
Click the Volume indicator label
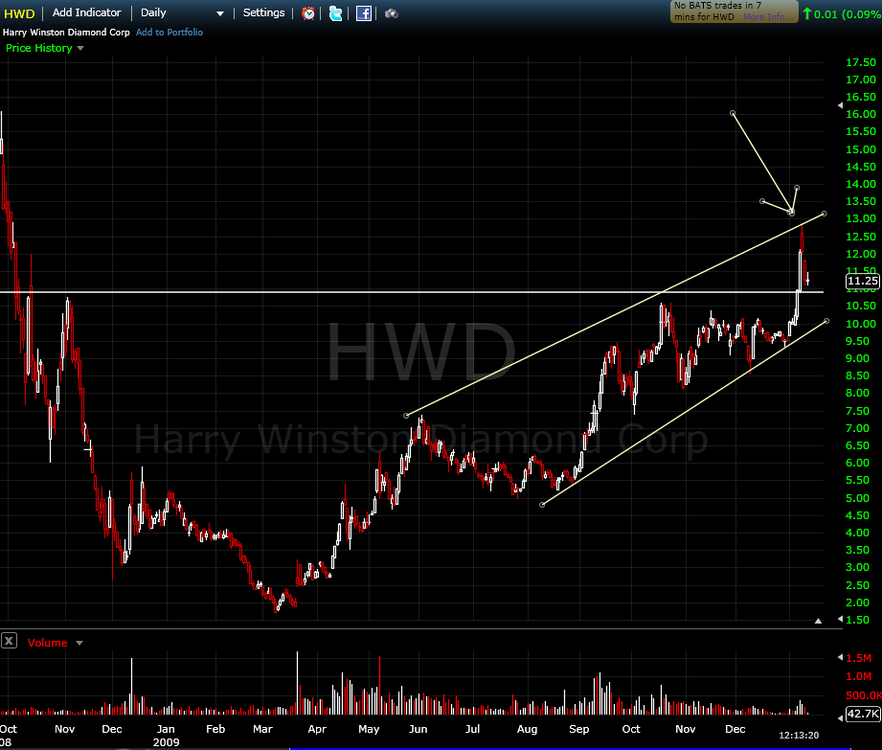click(x=47, y=643)
